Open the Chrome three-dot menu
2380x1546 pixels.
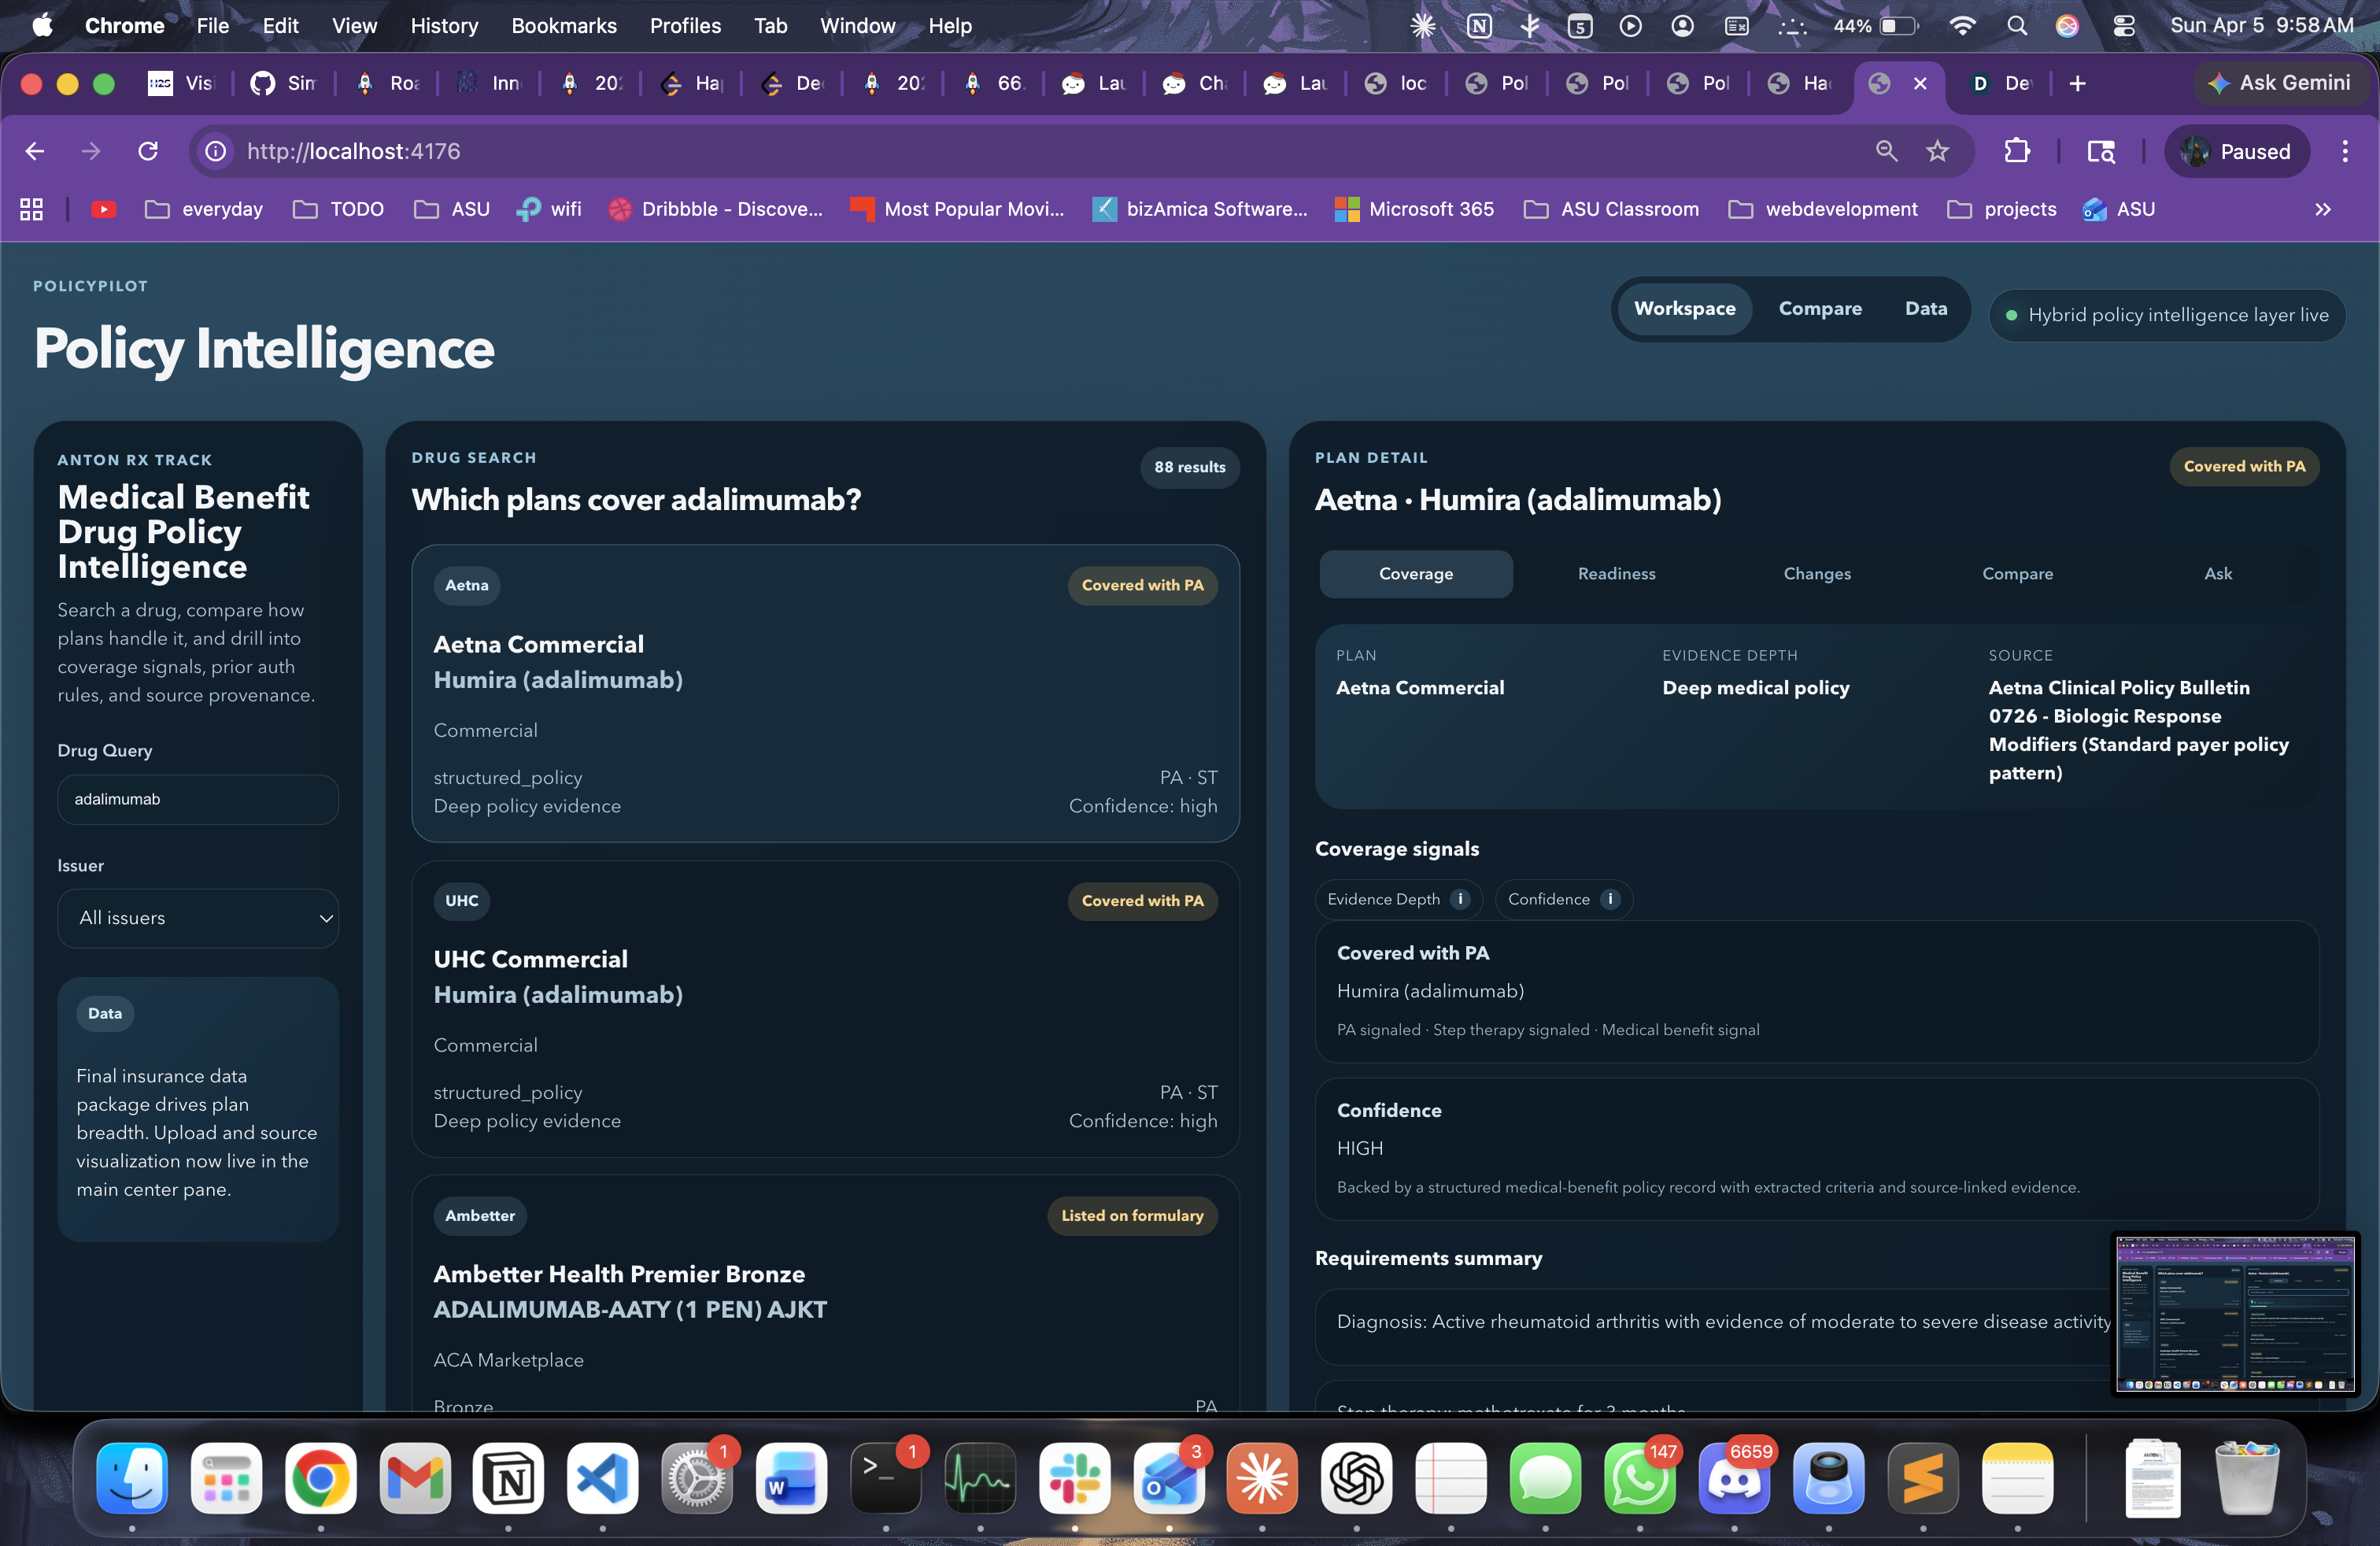click(x=2345, y=151)
